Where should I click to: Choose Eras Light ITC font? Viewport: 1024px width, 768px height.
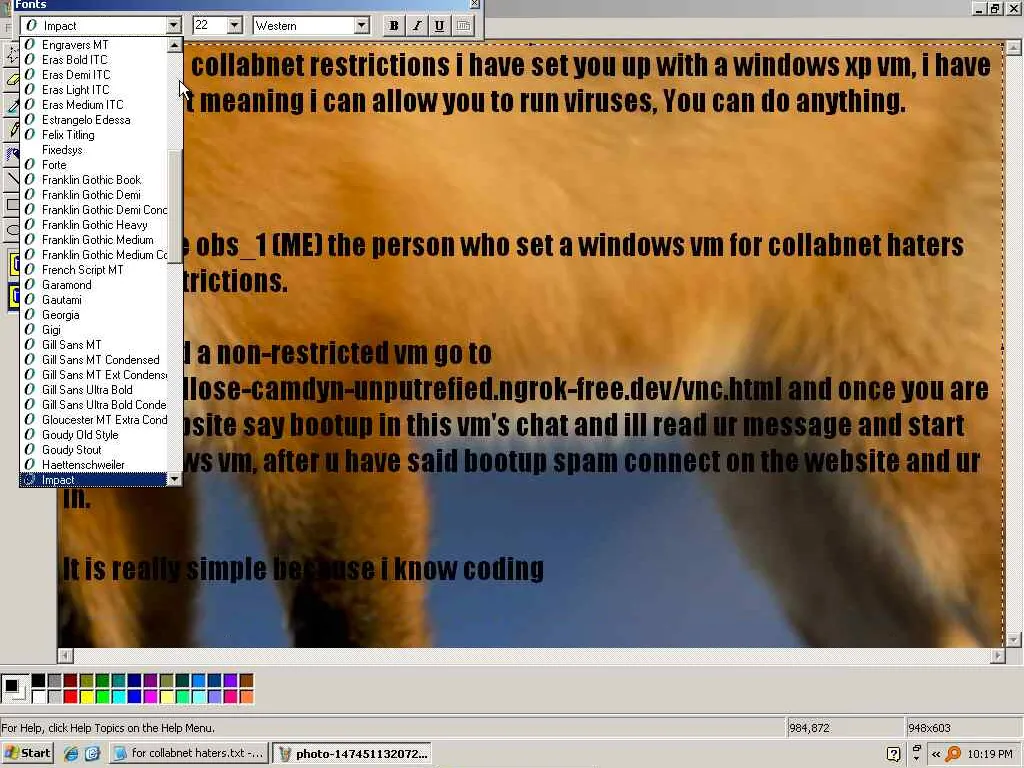click(93, 89)
